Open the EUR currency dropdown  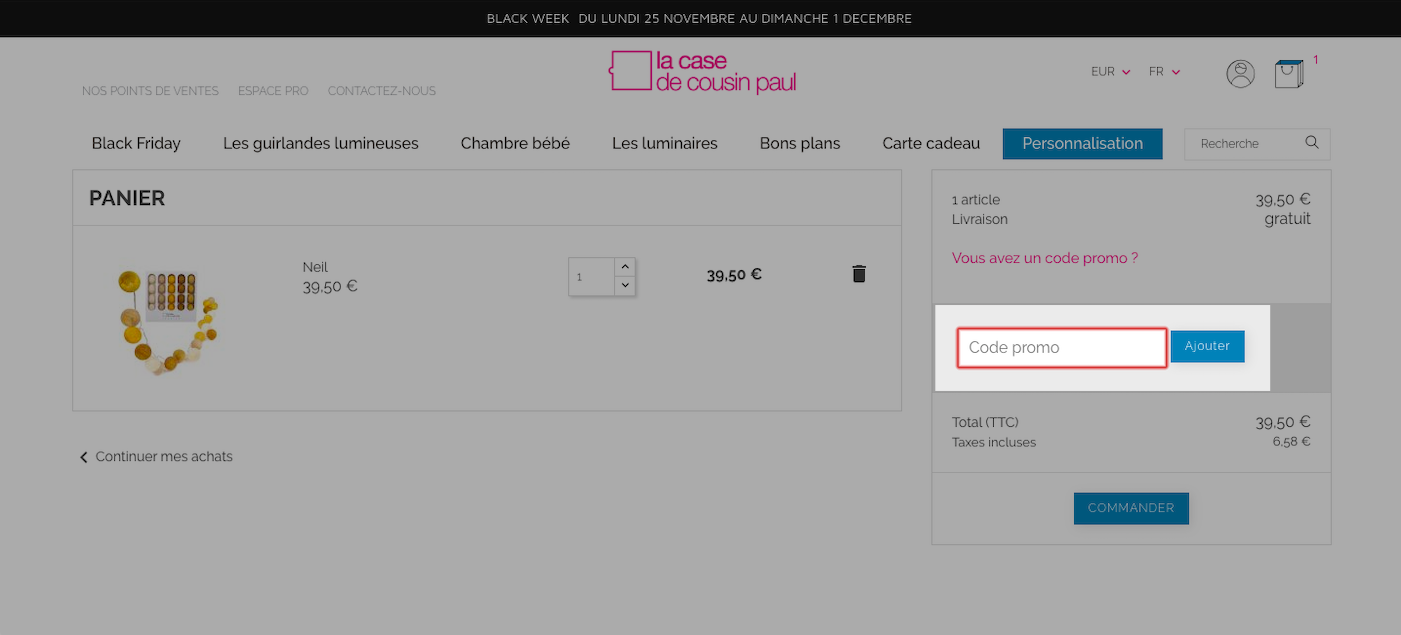click(x=1111, y=72)
